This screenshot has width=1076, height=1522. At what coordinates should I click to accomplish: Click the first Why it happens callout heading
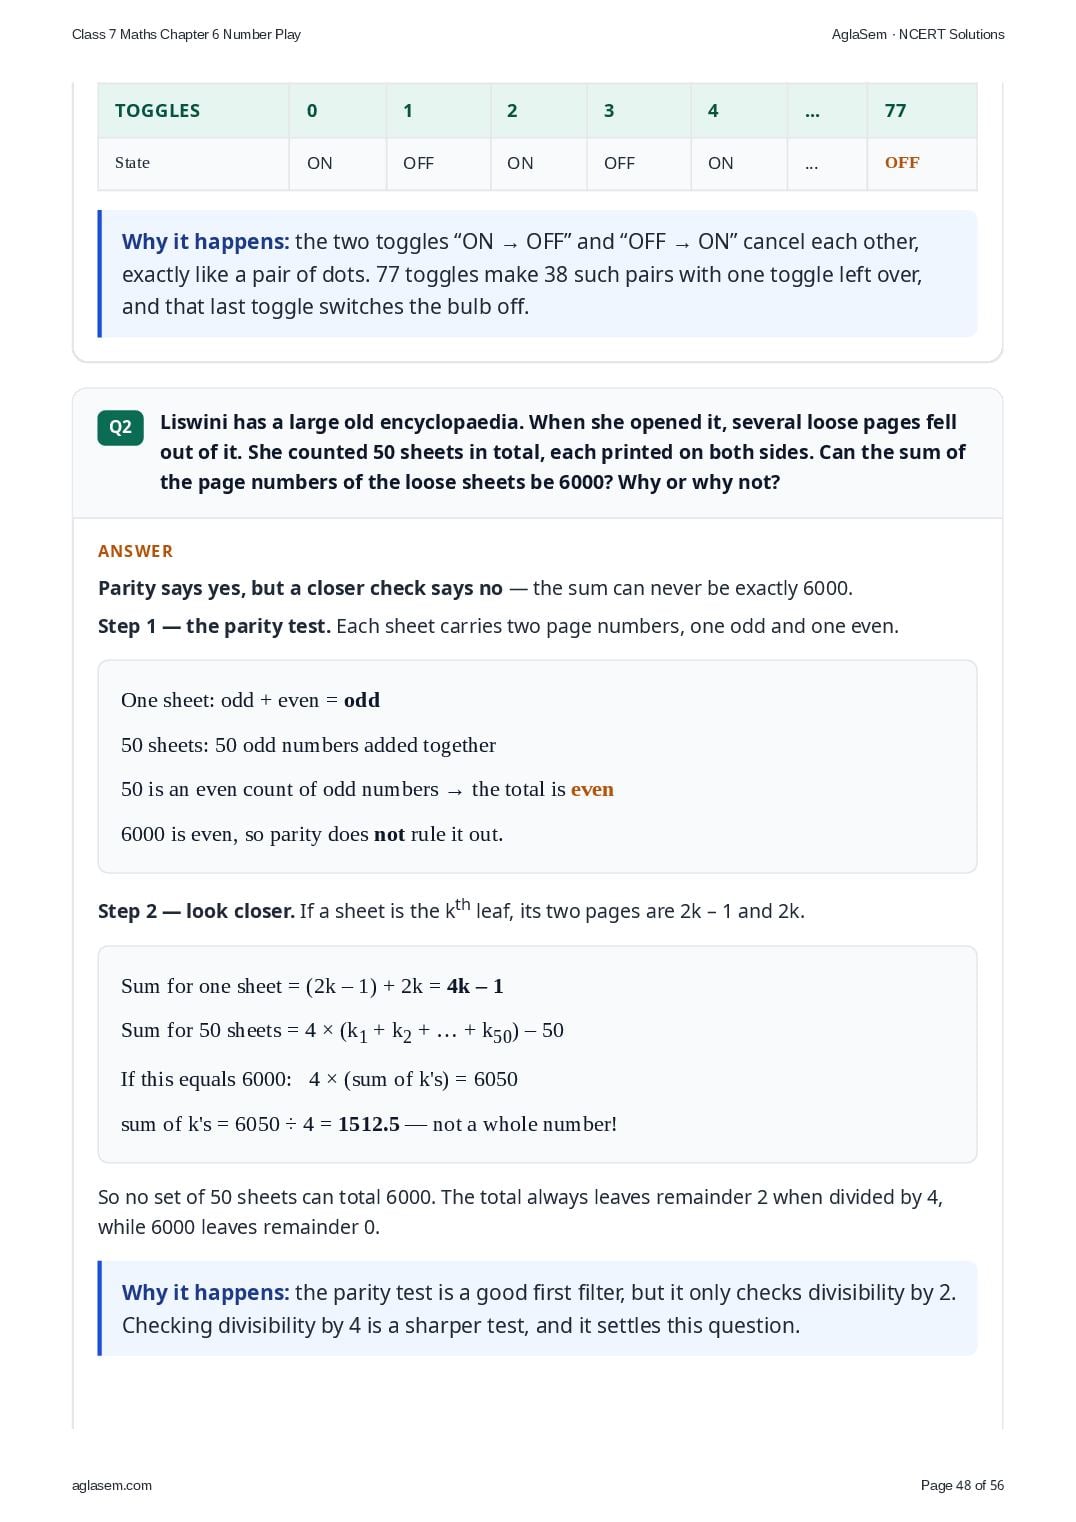(205, 242)
